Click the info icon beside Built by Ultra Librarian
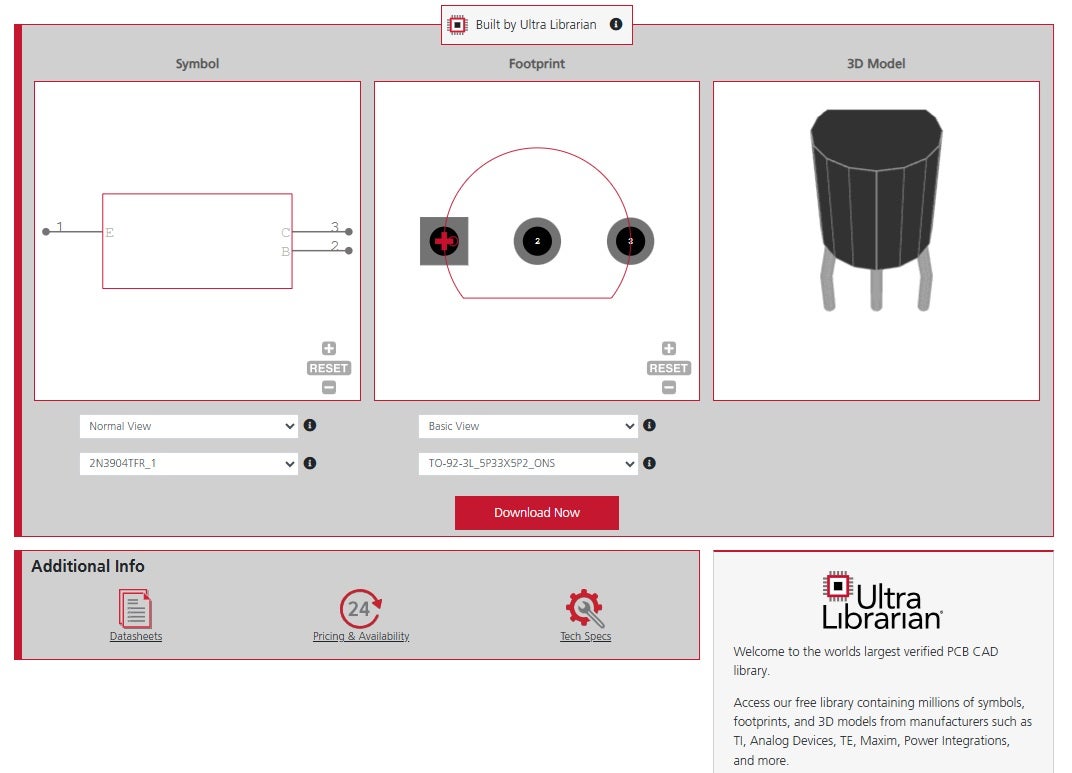Image resolution: width=1072 pixels, height=773 pixels. (615, 24)
